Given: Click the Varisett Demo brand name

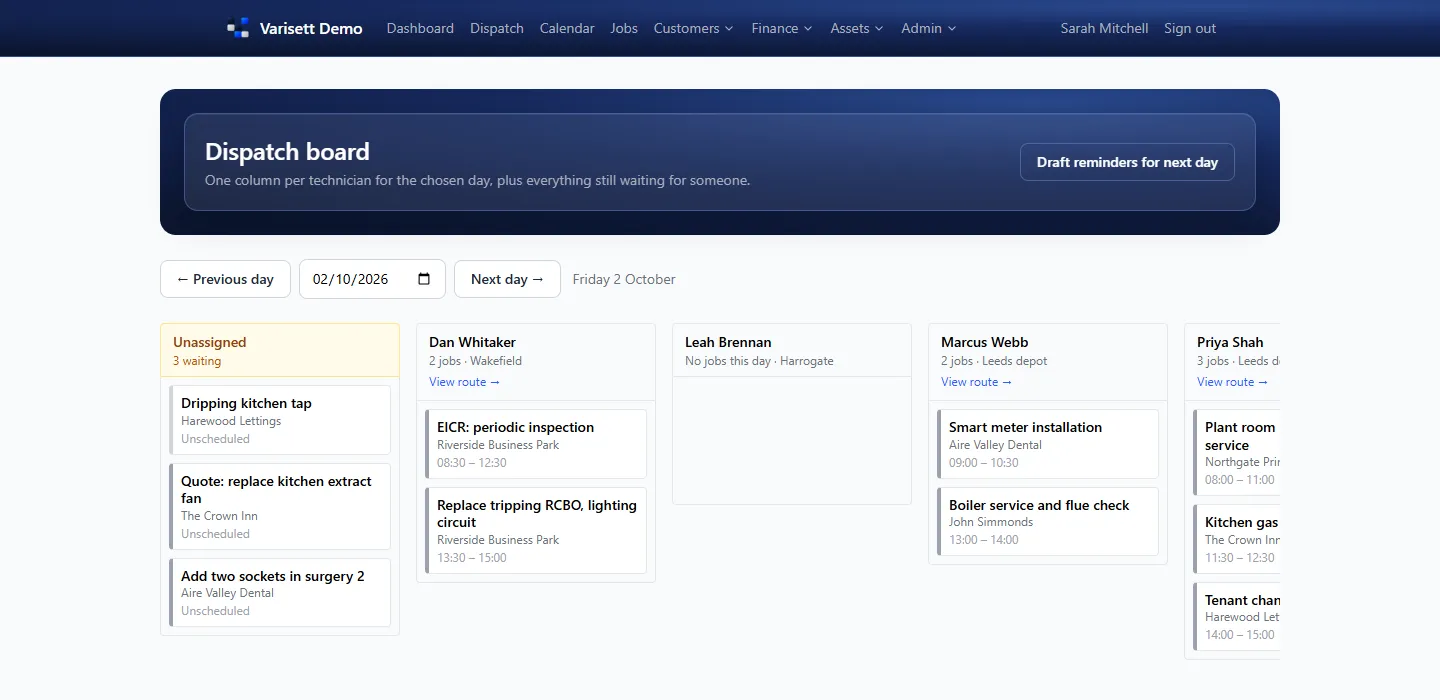Looking at the screenshot, I should tap(311, 28).
